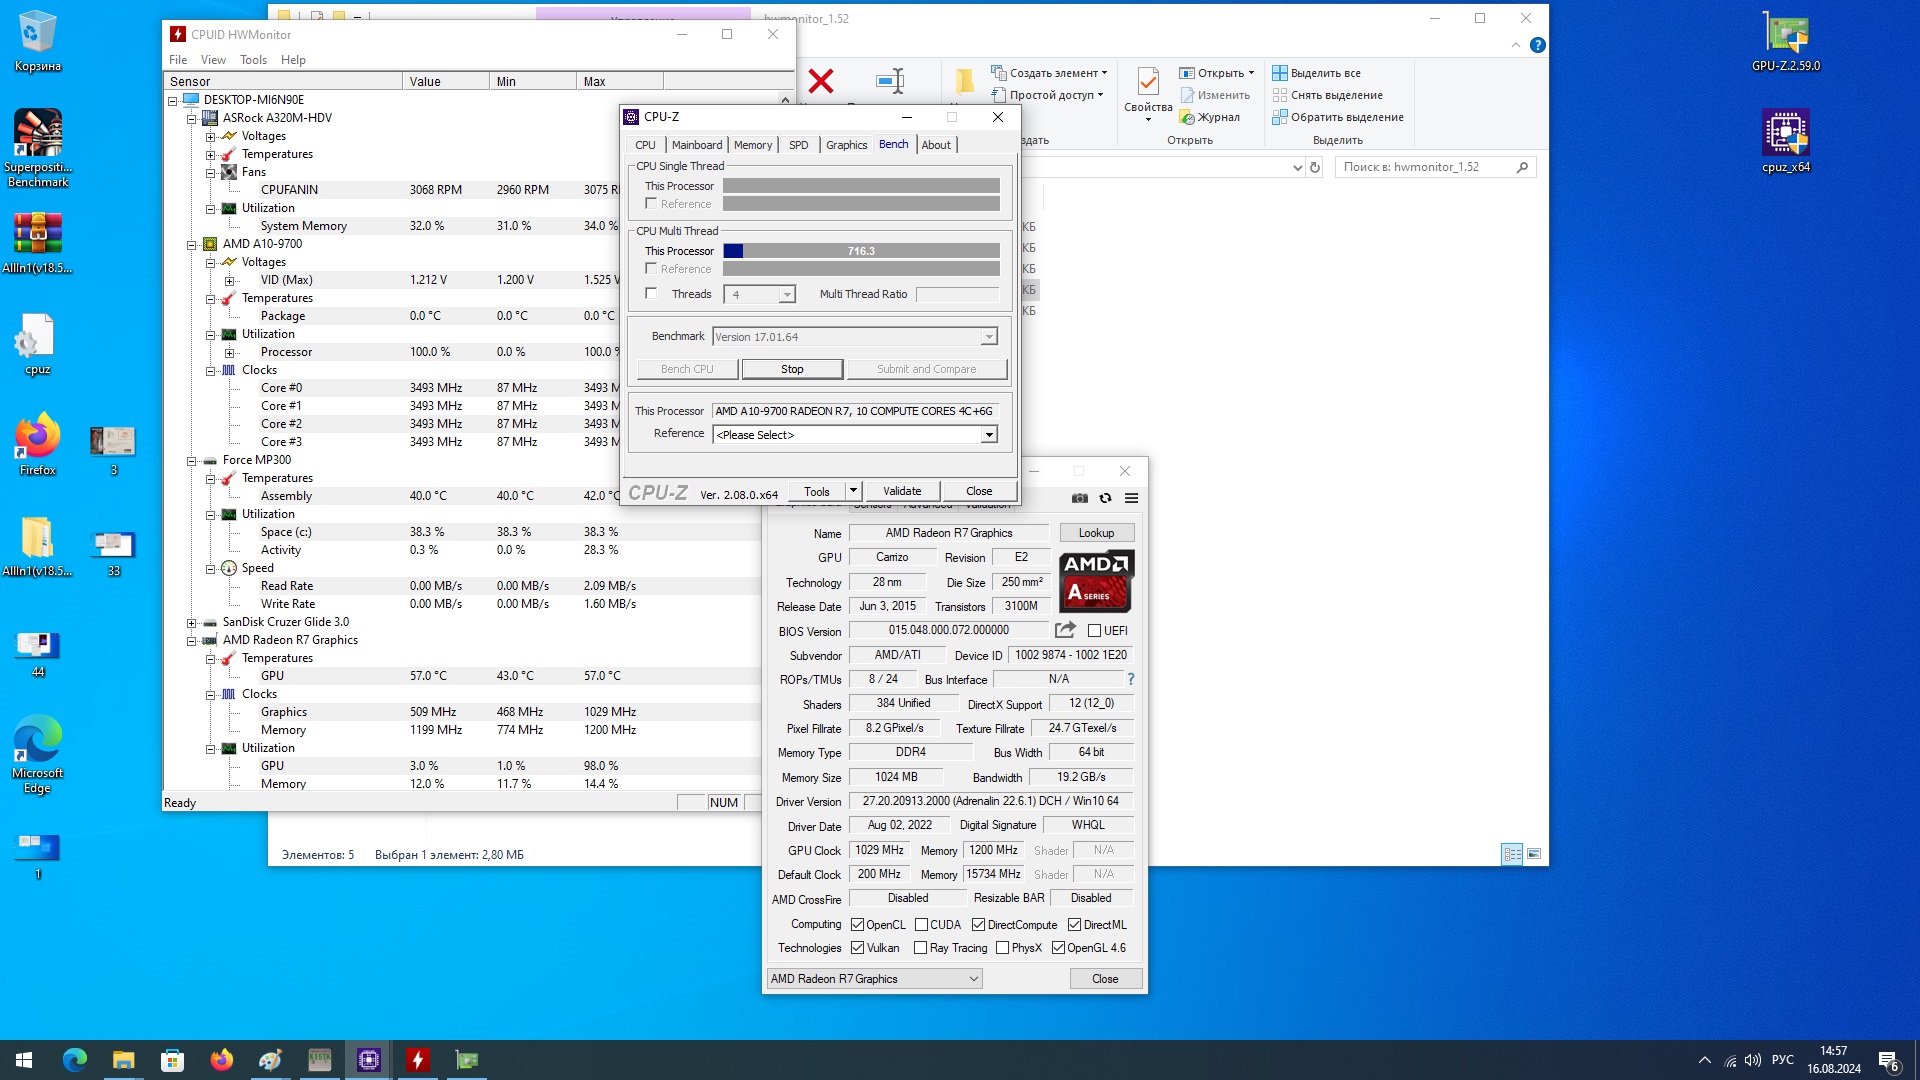Screen dimensions: 1920x1080
Task: Switch to the Mainboard tab in CPU-Z
Action: pyautogui.click(x=696, y=145)
